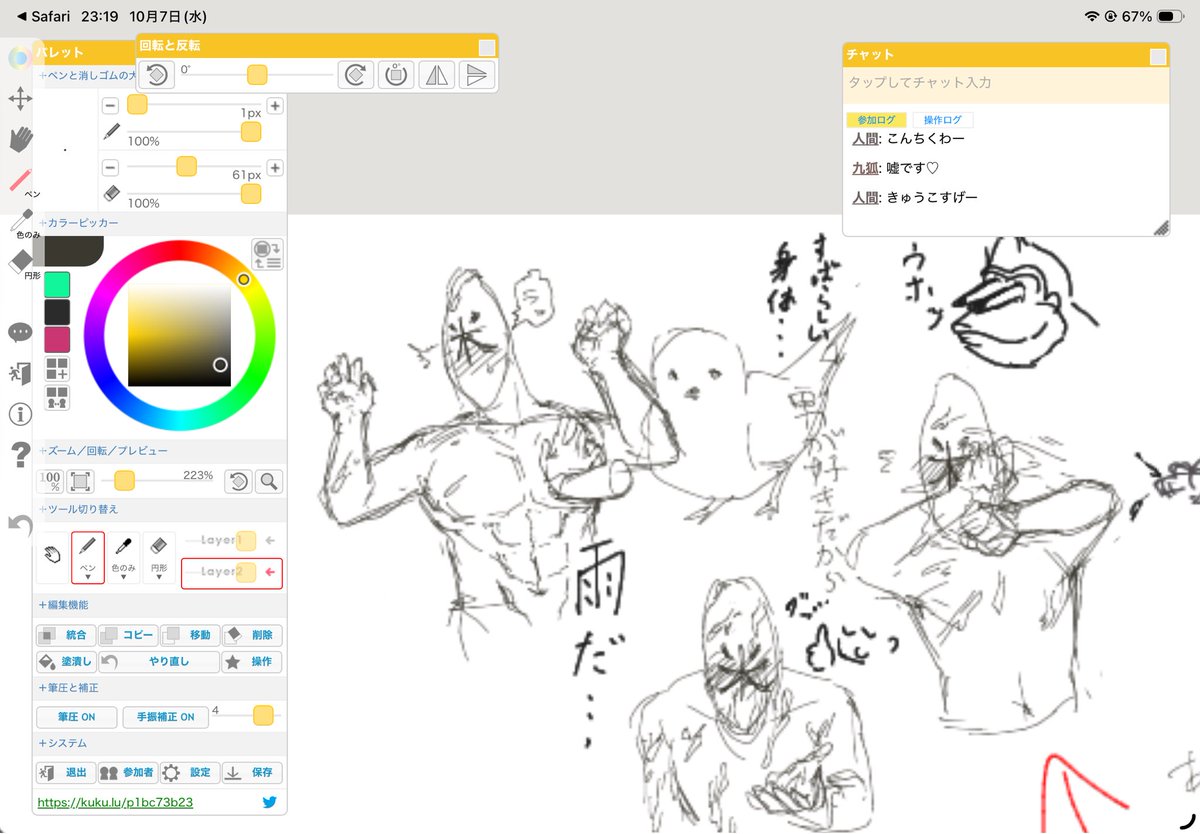Toggle the square box in チャット title bar

1158,57
